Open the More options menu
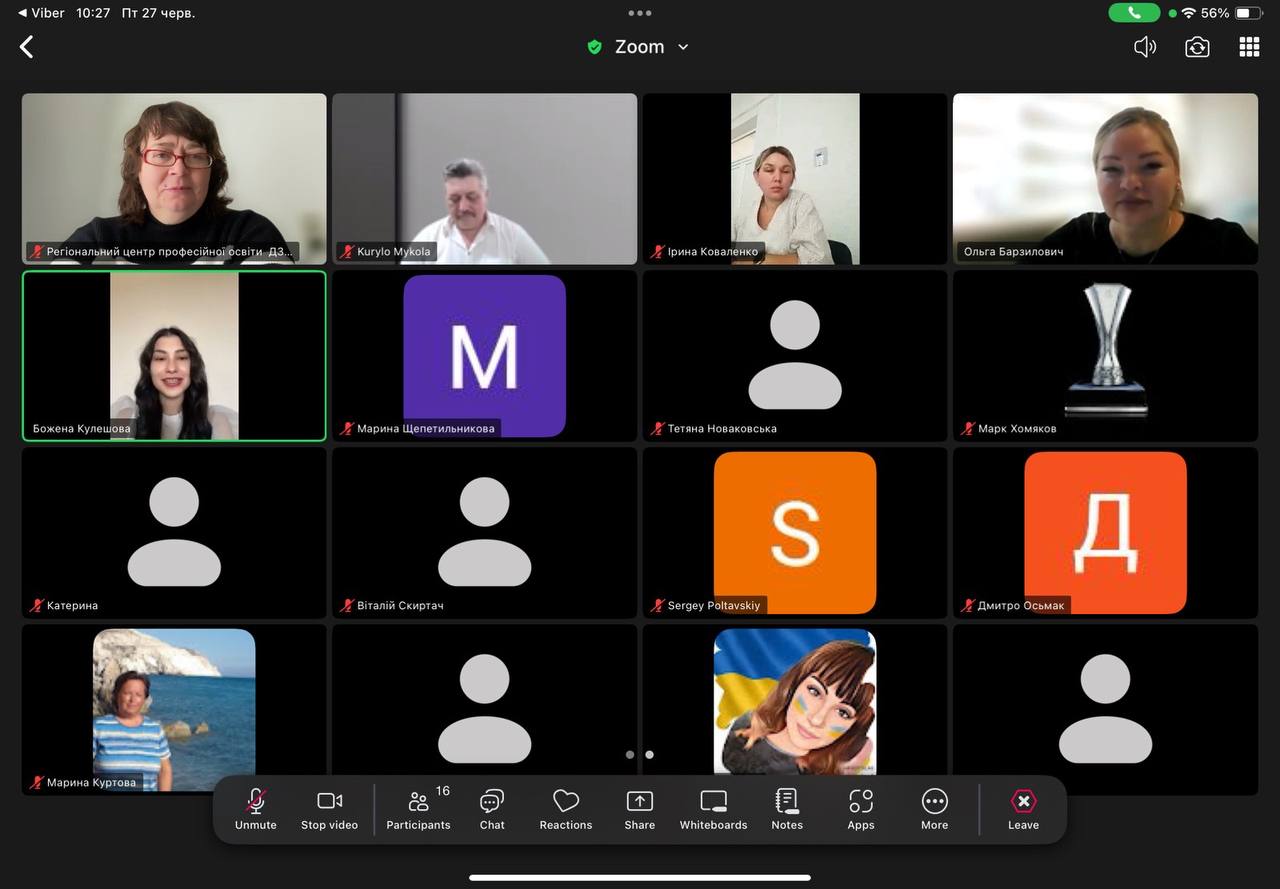The height and width of the screenshot is (889, 1280). (934, 809)
